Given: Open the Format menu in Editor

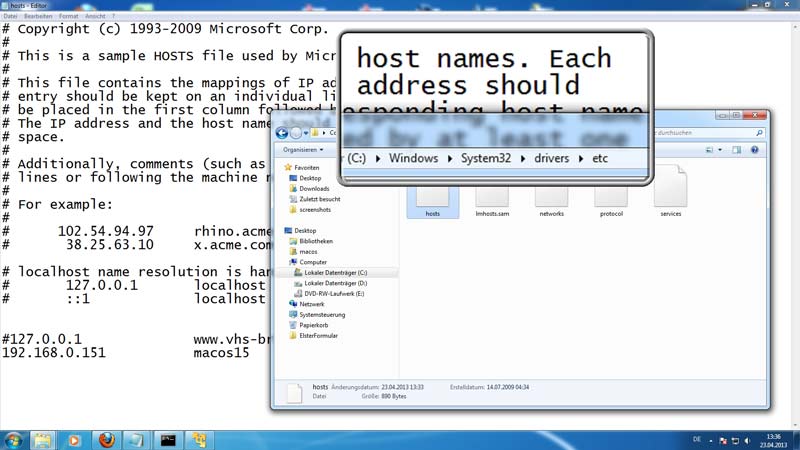Looking at the screenshot, I should 68,16.
